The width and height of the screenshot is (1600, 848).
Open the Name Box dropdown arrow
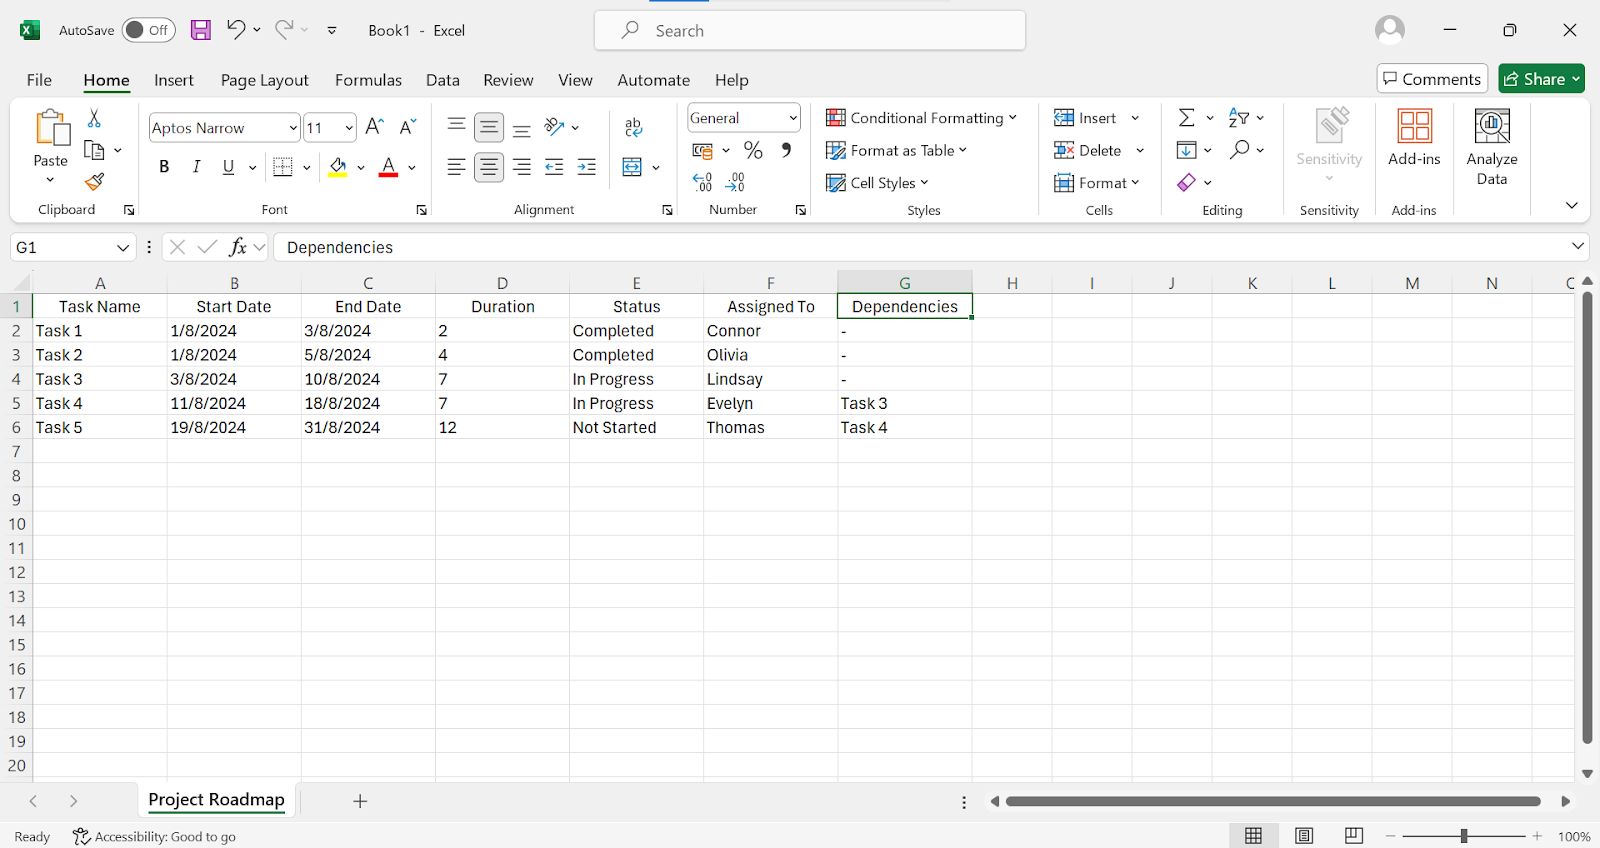[123, 248]
